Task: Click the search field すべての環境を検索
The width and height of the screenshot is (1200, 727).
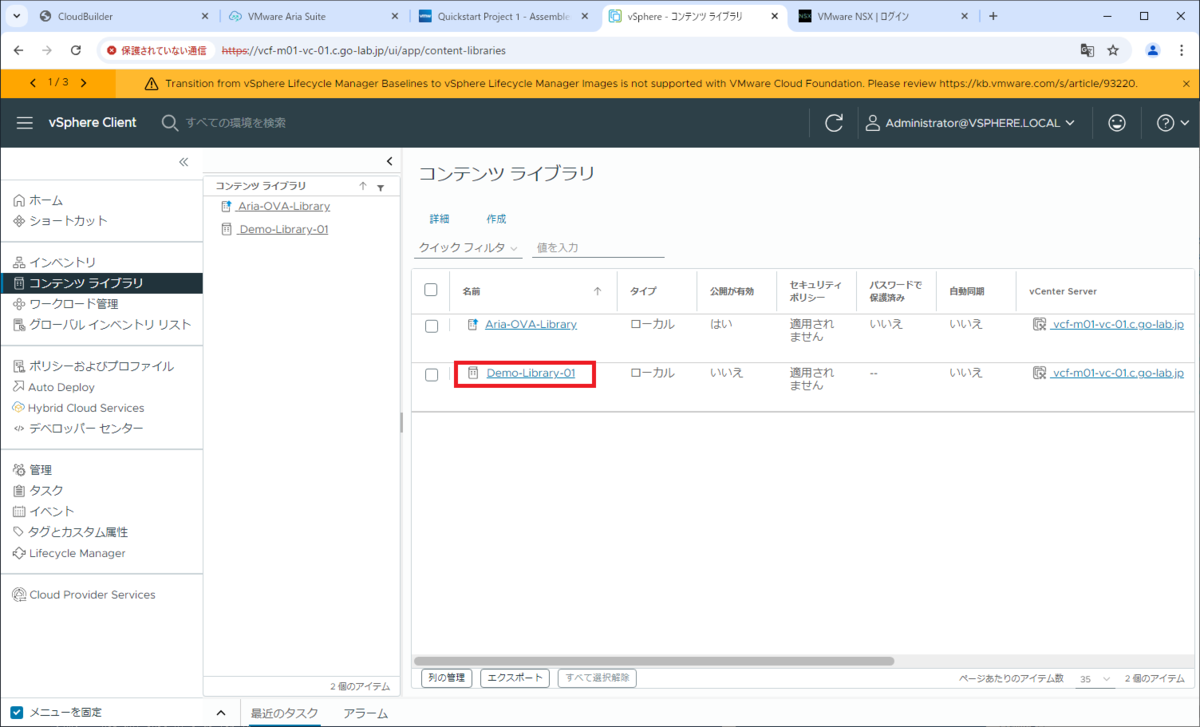Action: coord(235,123)
